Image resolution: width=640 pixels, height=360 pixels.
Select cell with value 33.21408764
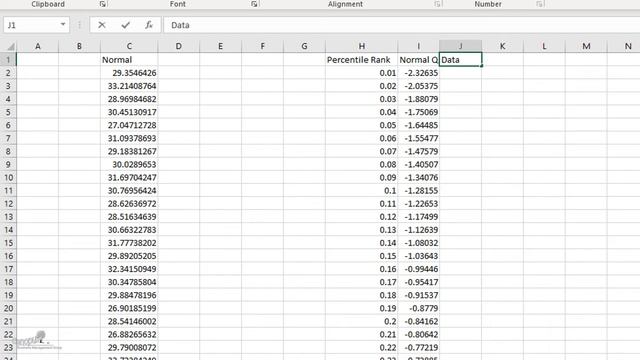click(129, 86)
